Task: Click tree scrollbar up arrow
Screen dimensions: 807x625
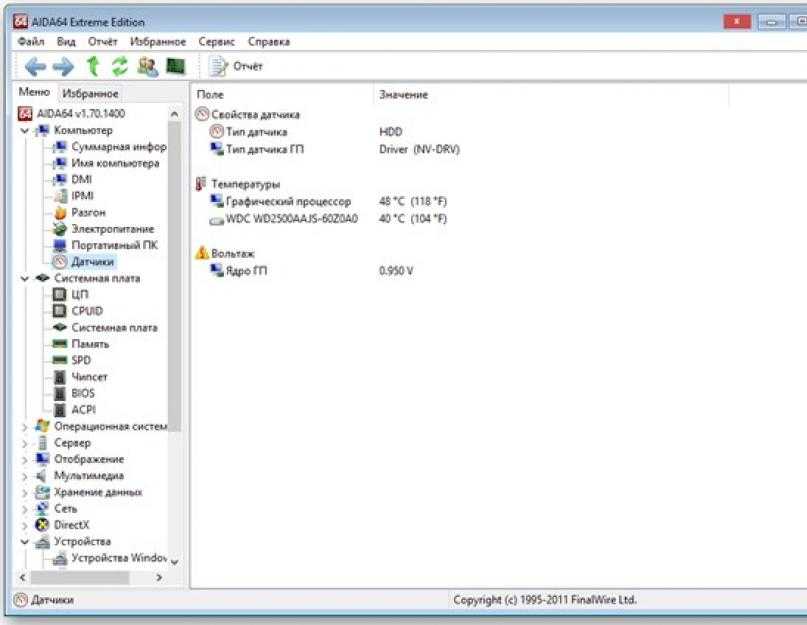Action: (174, 114)
